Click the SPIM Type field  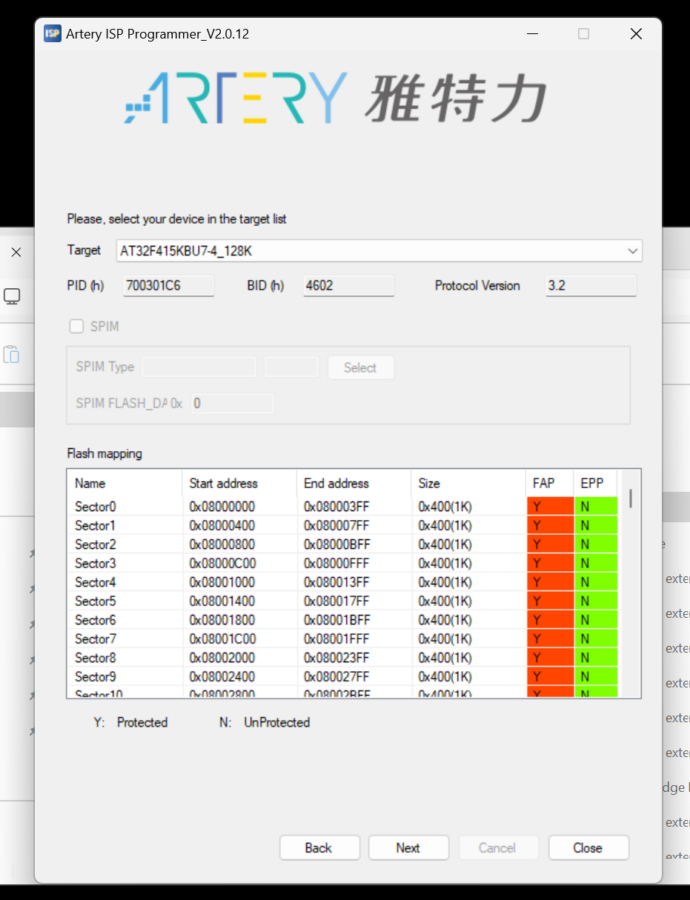(x=199, y=367)
